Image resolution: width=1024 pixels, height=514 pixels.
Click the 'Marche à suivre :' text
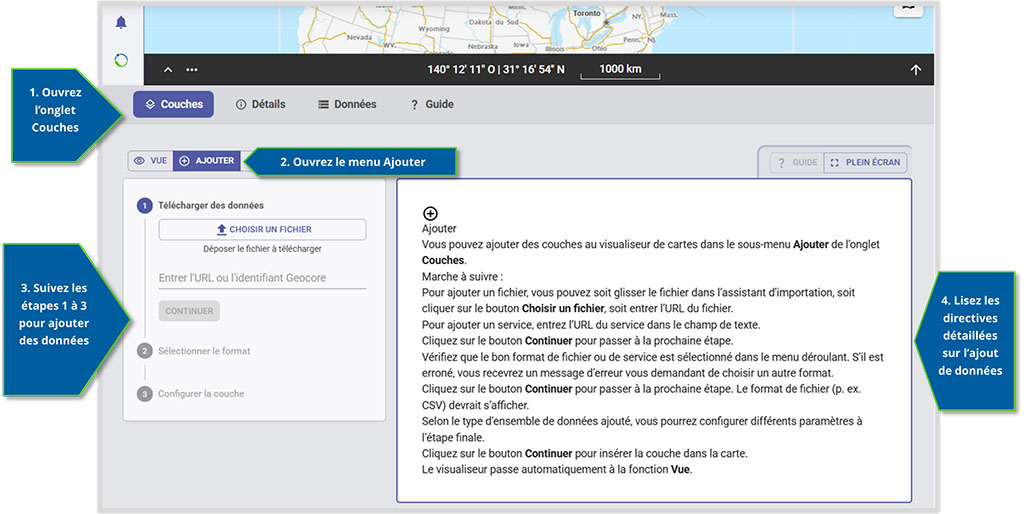(x=462, y=276)
